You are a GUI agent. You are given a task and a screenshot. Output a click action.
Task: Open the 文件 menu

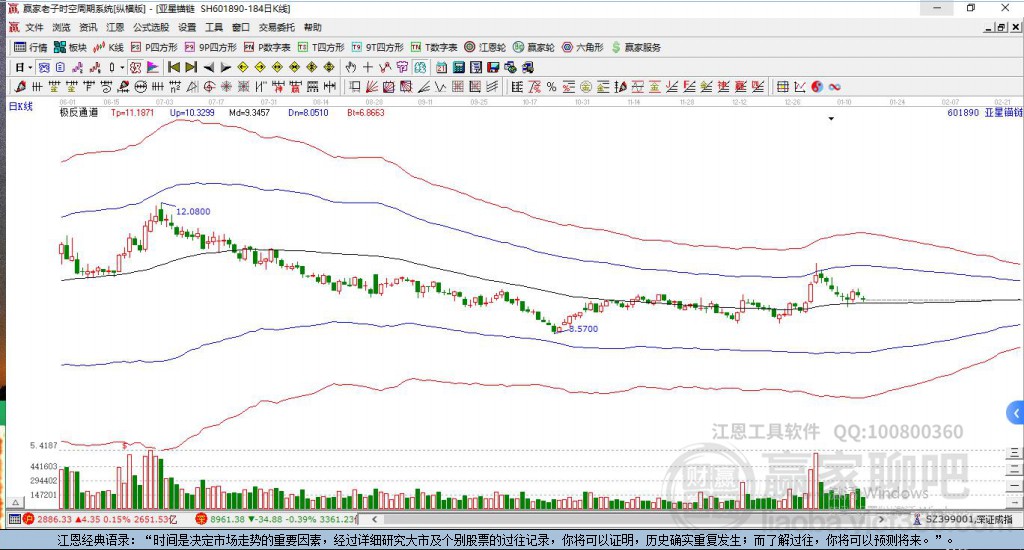click(34, 27)
